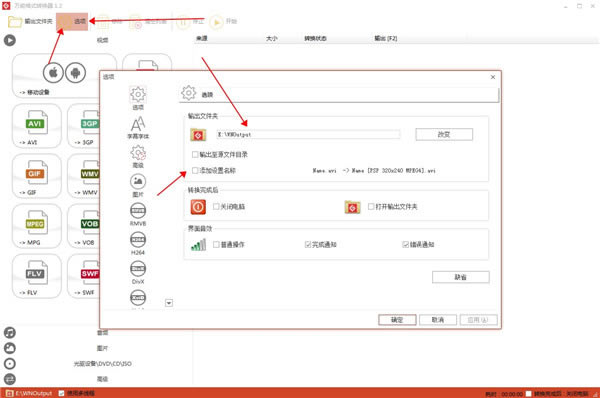Select the MPG format conversion icon

tap(36, 226)
